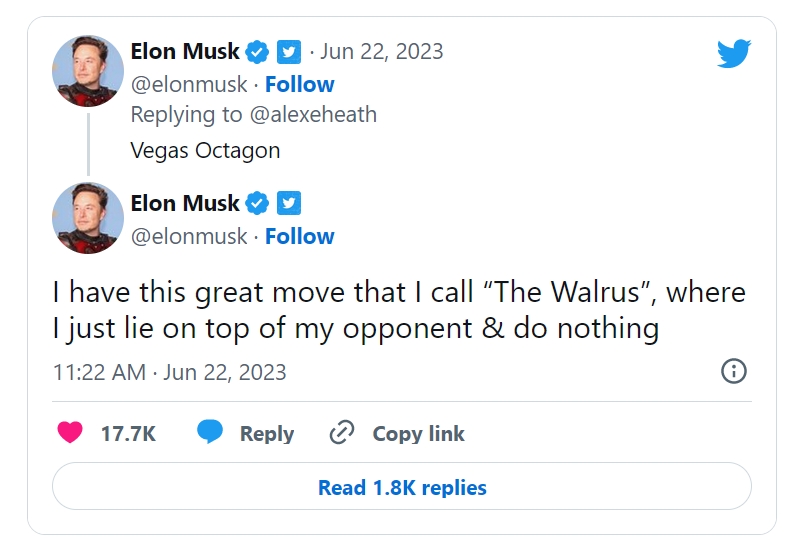Screen dimensions: 801x559
Task: Click the Copy link text
Action: [418, 433]
